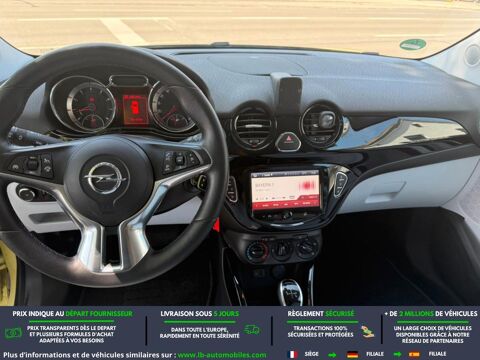Click the red hazard warning triangle button
This screenshot has height=360, width=480.
pyautogui.click(x=288, y=142)
